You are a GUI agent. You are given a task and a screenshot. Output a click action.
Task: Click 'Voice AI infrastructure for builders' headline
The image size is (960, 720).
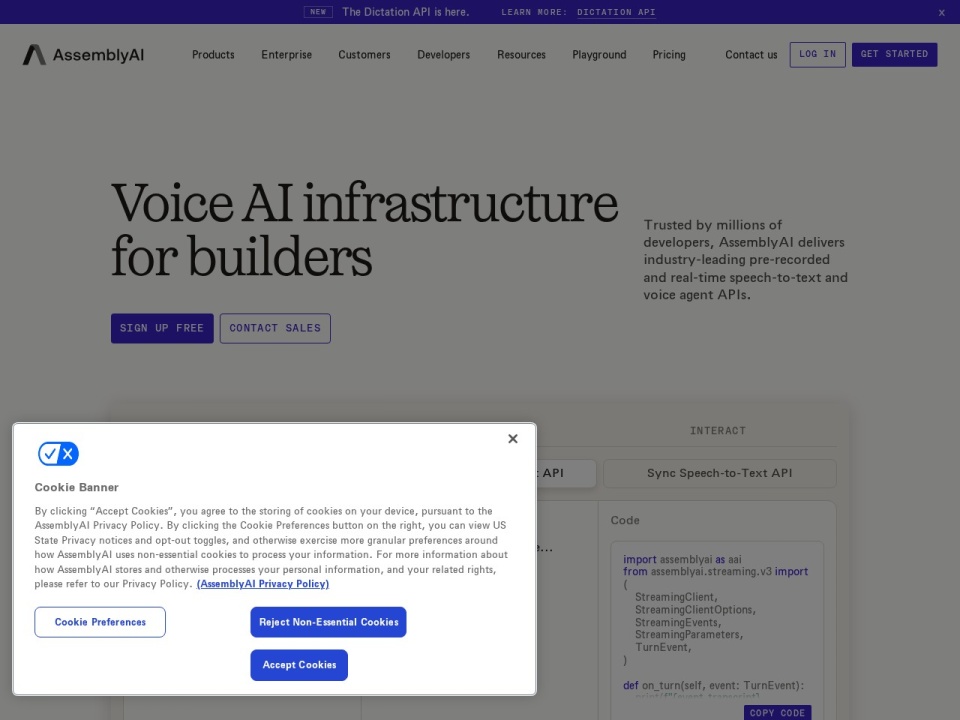(364, 230)
